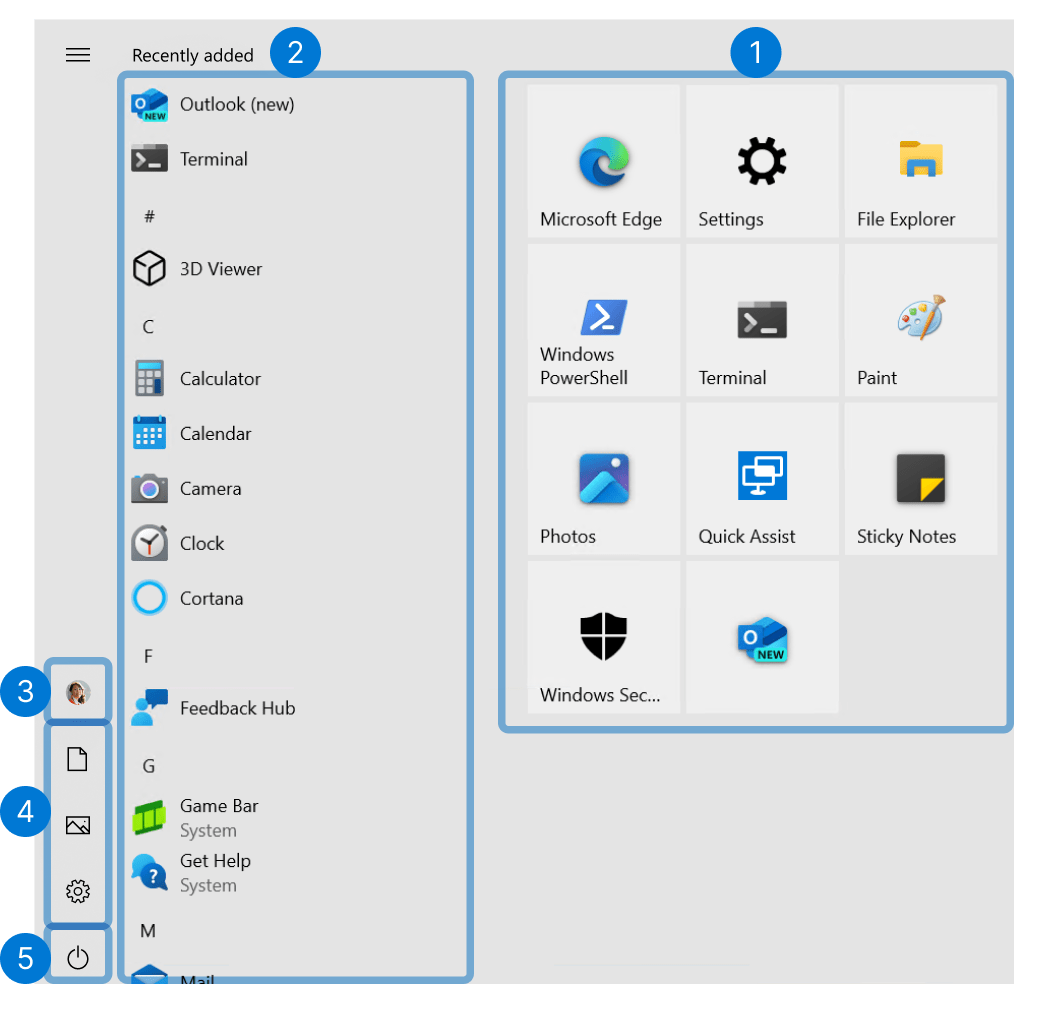Open the Settings pinned tile
Screen dimensions: 1038x1010
[x=762, y=161]
